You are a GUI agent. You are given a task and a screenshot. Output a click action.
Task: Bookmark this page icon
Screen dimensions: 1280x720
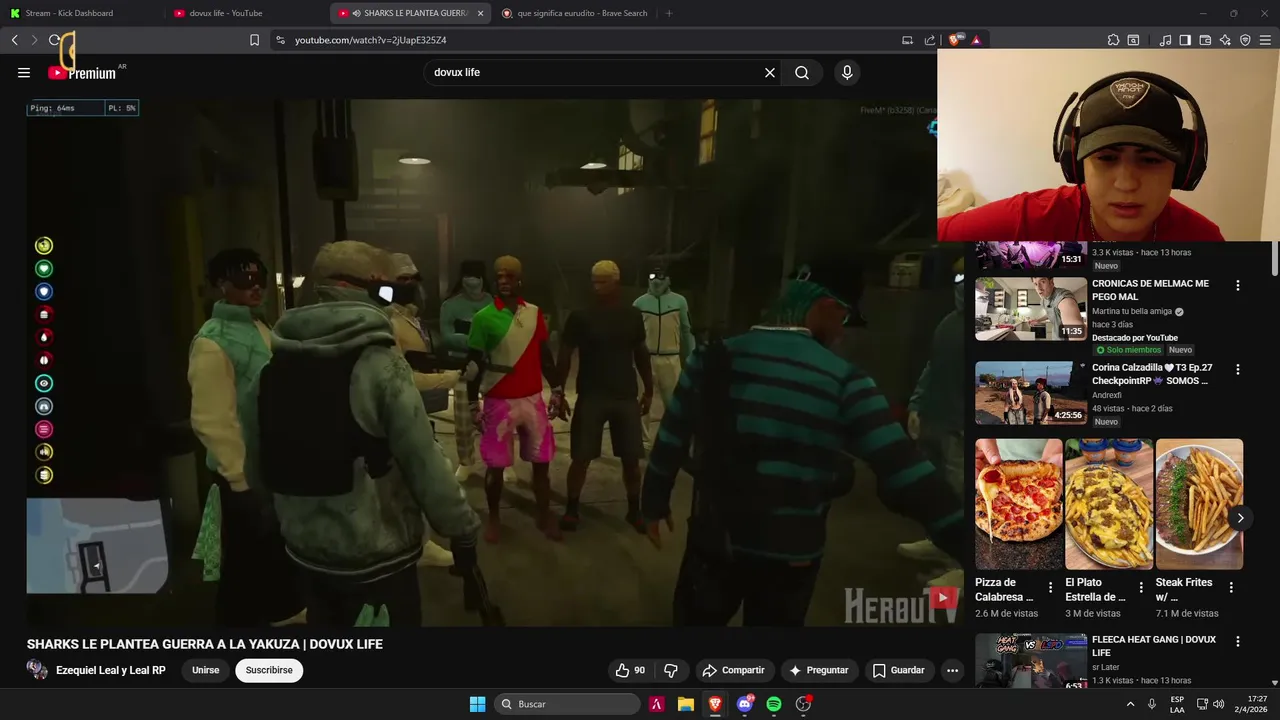[x=254, y=40]
